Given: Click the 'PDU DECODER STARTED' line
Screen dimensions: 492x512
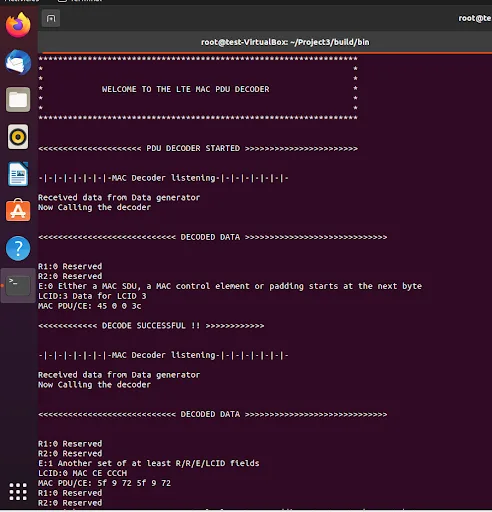Looking at the screenshot, I should (x=198, y=148).
